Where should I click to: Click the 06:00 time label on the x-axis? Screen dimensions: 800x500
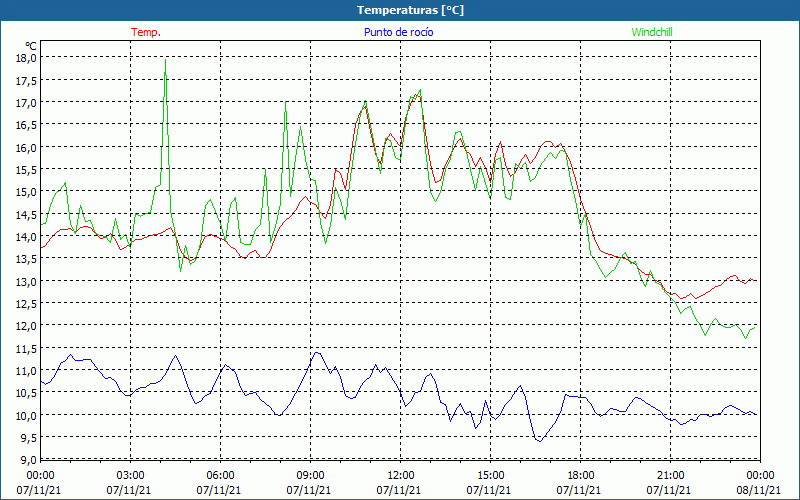point(220,476)
